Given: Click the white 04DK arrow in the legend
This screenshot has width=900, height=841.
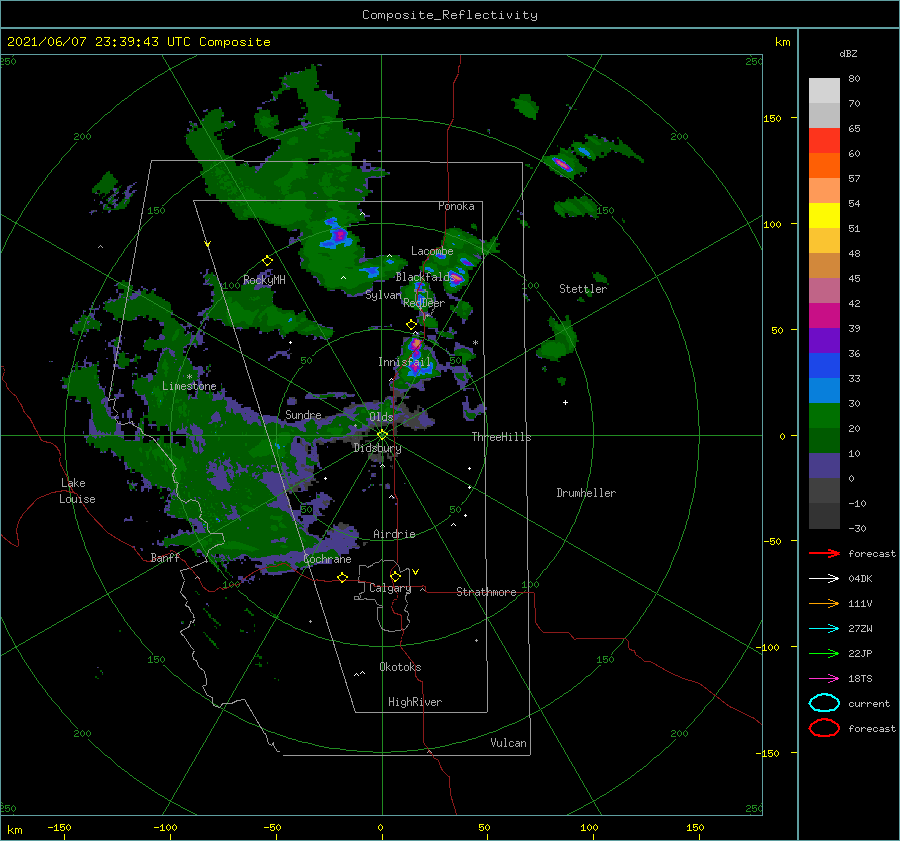Looking at the screenshot, I should pos(824,578).
